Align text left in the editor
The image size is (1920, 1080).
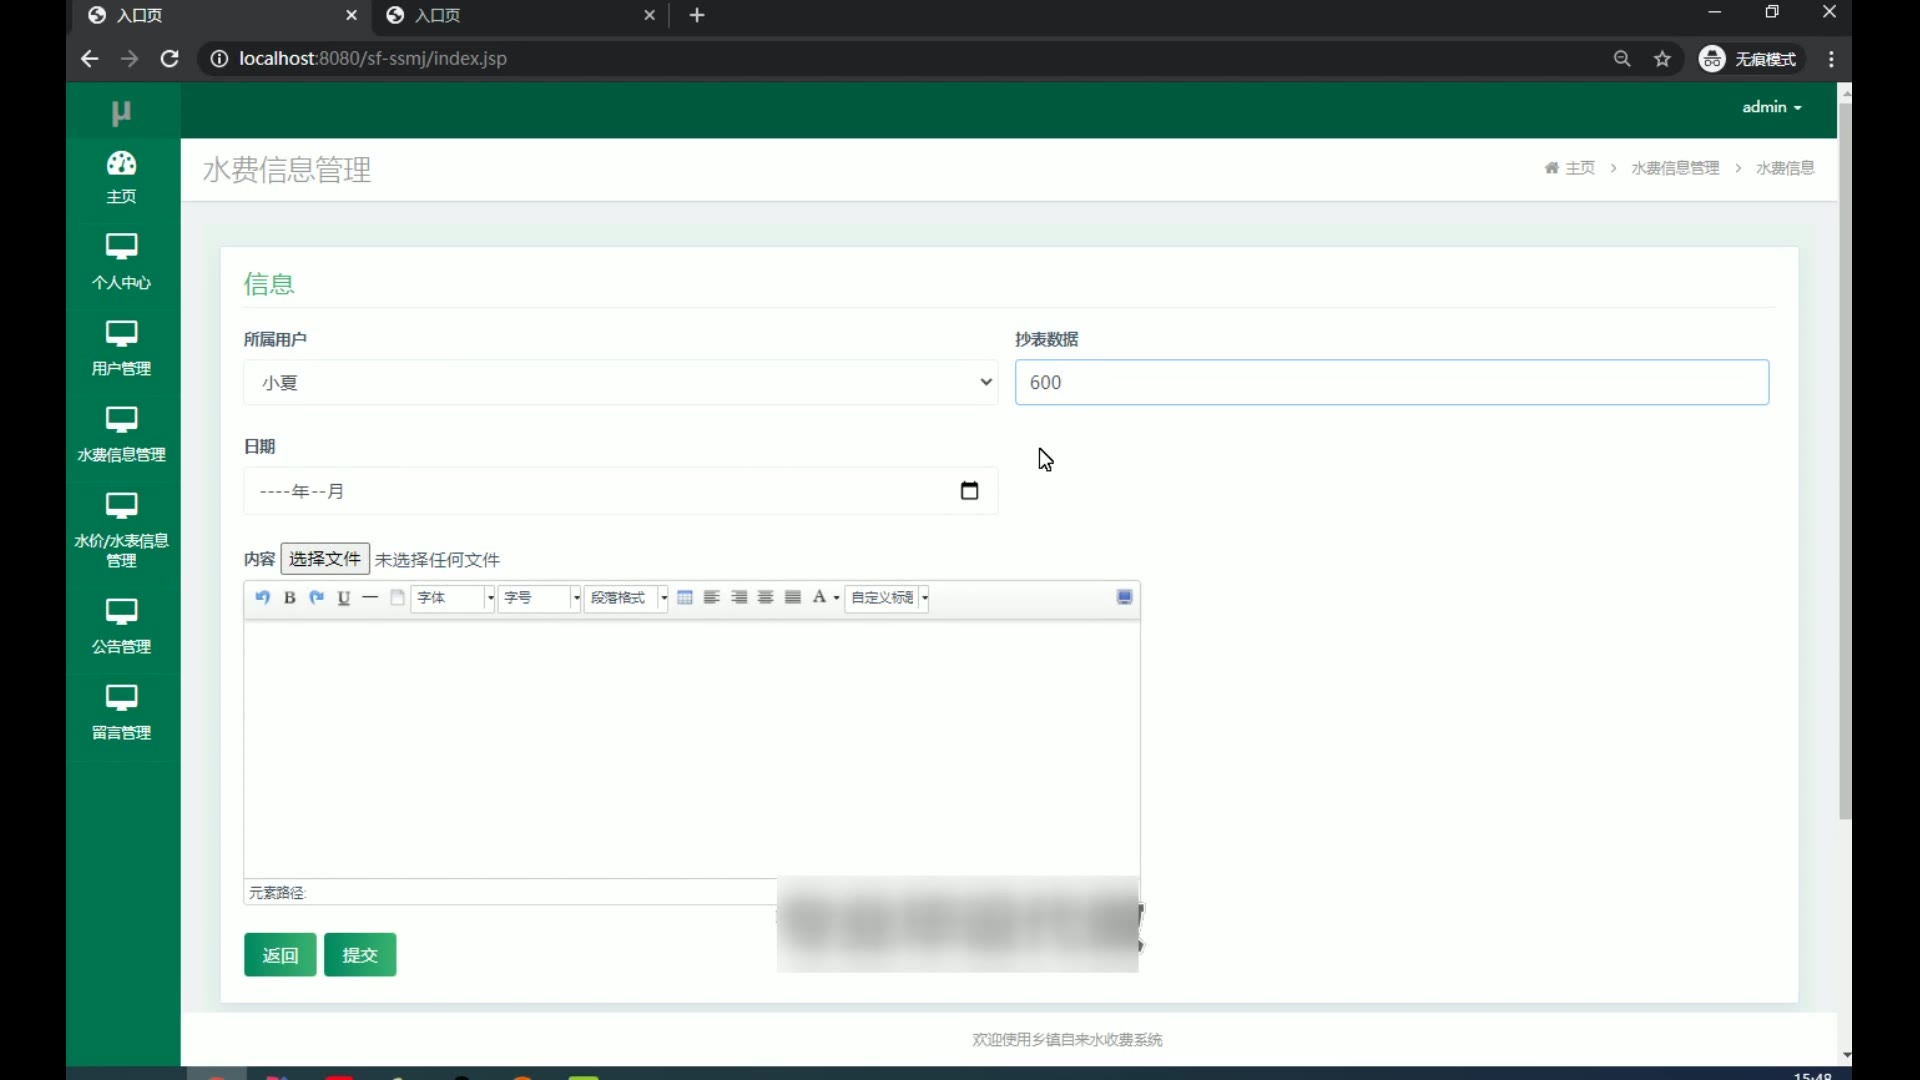pyautogui.click(x=712, y=597)
